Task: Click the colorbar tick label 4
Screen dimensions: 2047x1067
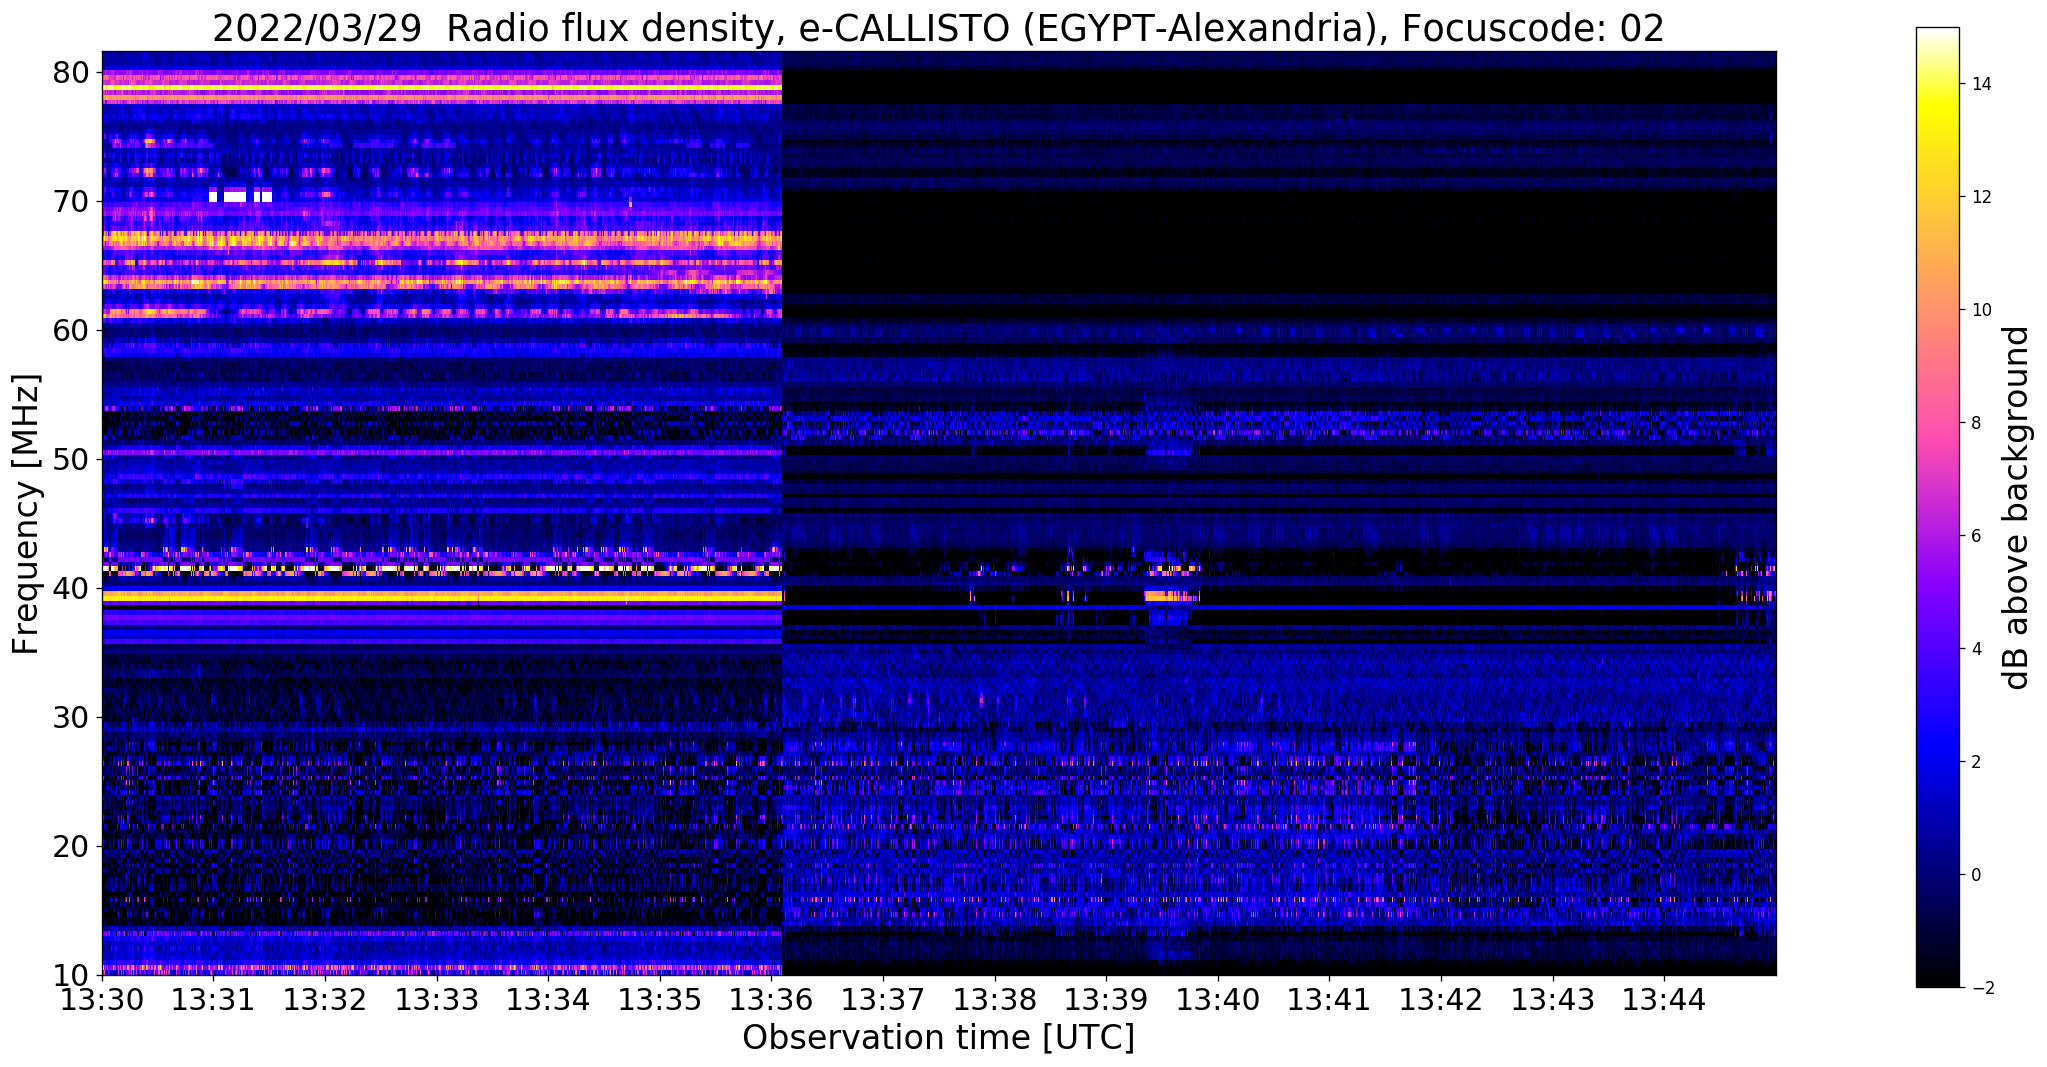Action: pos(1975,649)
